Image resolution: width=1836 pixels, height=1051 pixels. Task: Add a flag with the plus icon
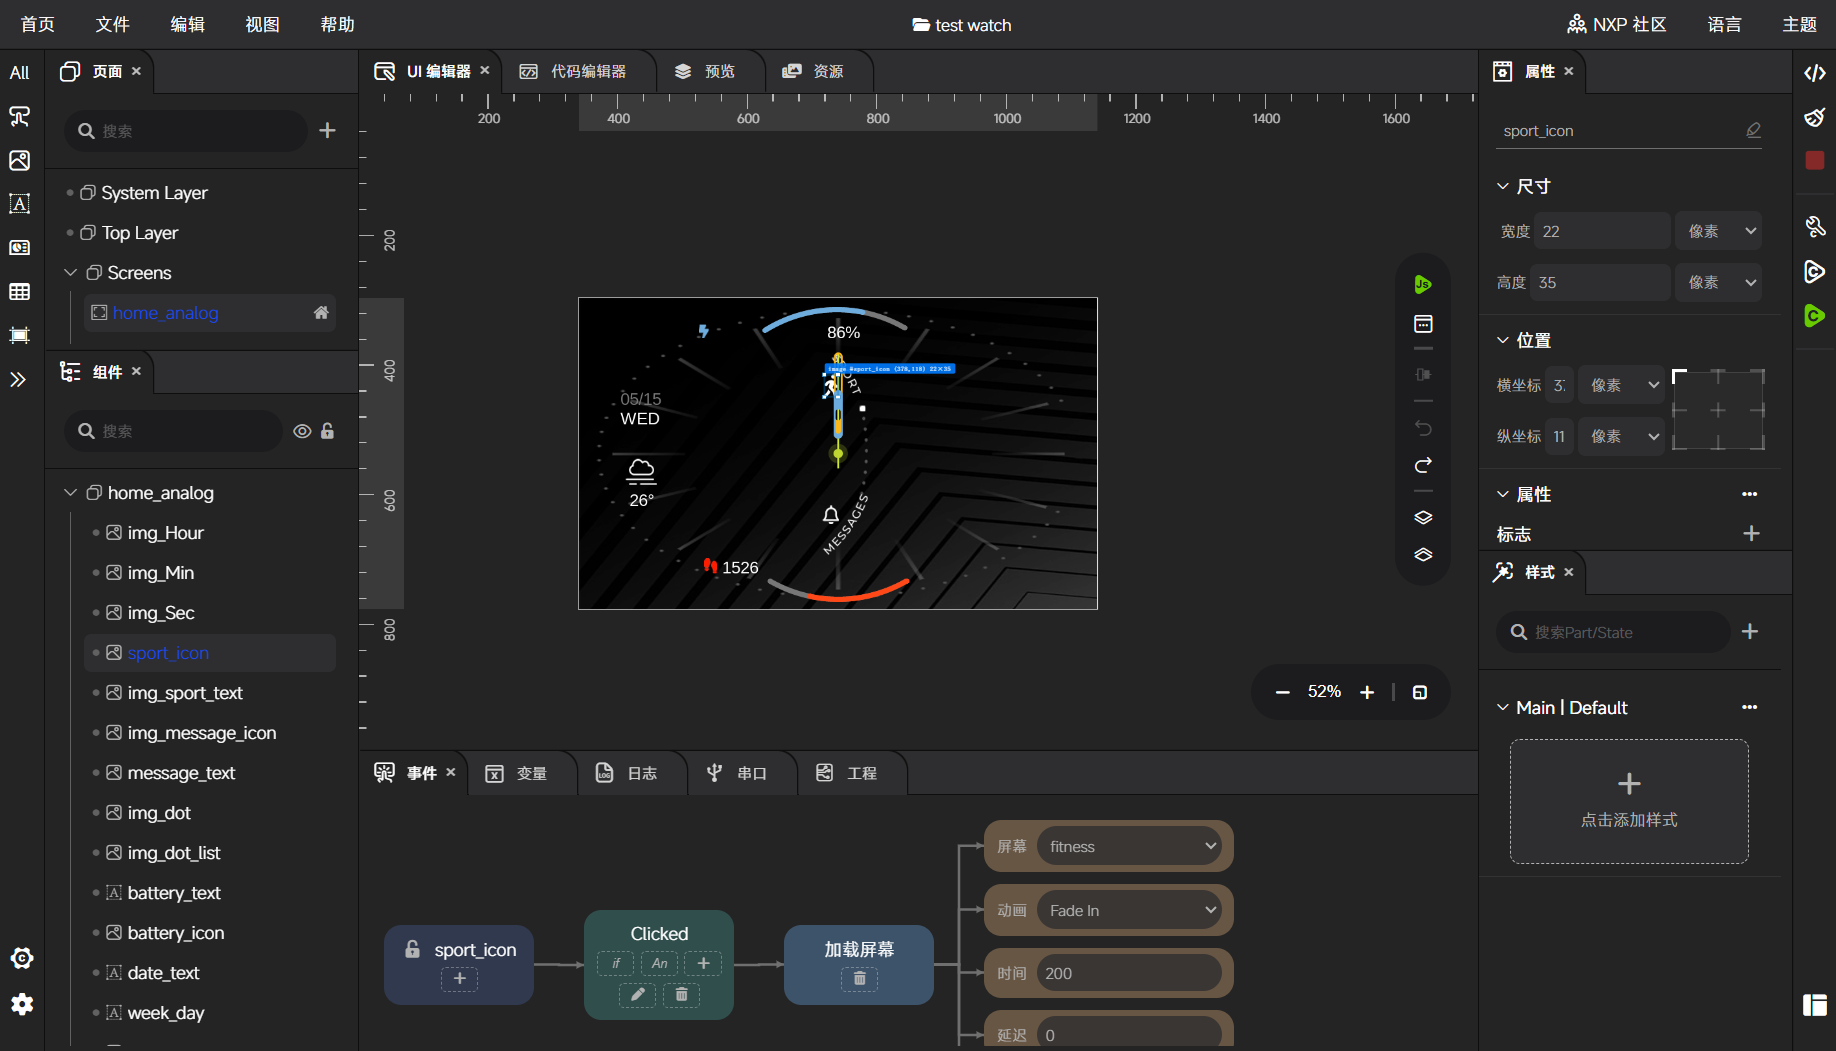1751,534
